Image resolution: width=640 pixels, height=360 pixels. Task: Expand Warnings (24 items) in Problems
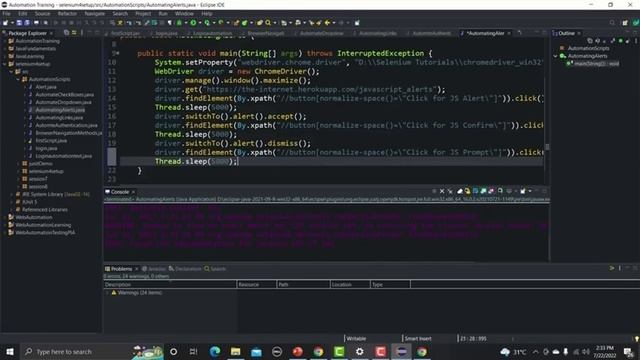point(107,293)
